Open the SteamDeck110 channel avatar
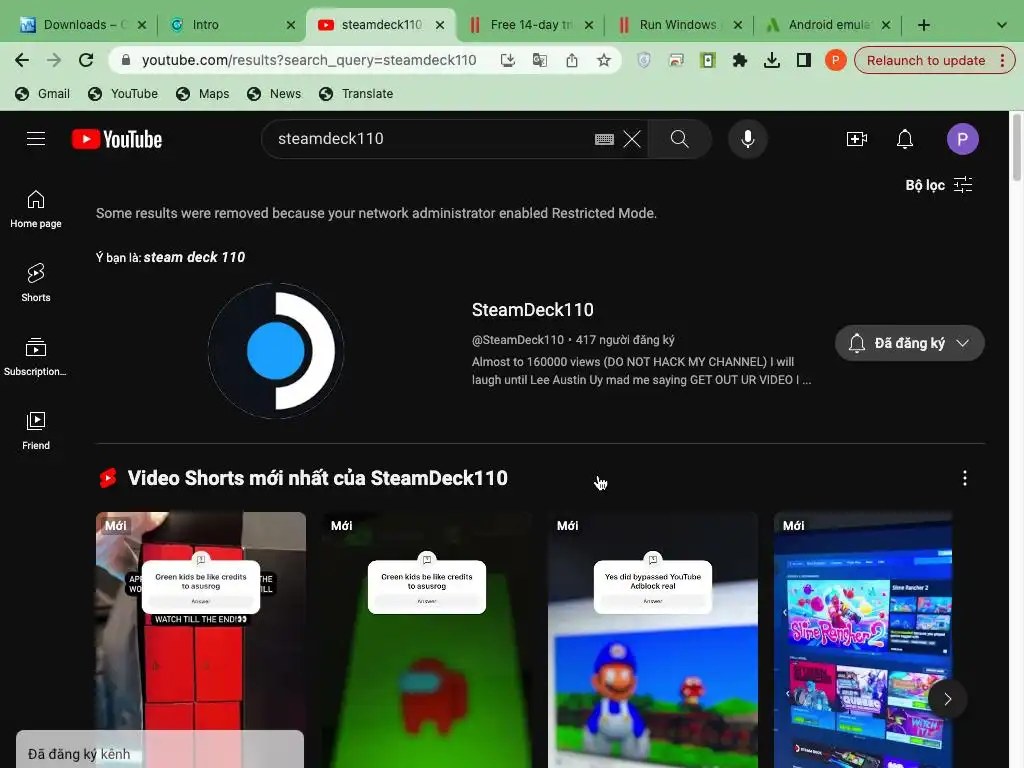 pos(276,351)
